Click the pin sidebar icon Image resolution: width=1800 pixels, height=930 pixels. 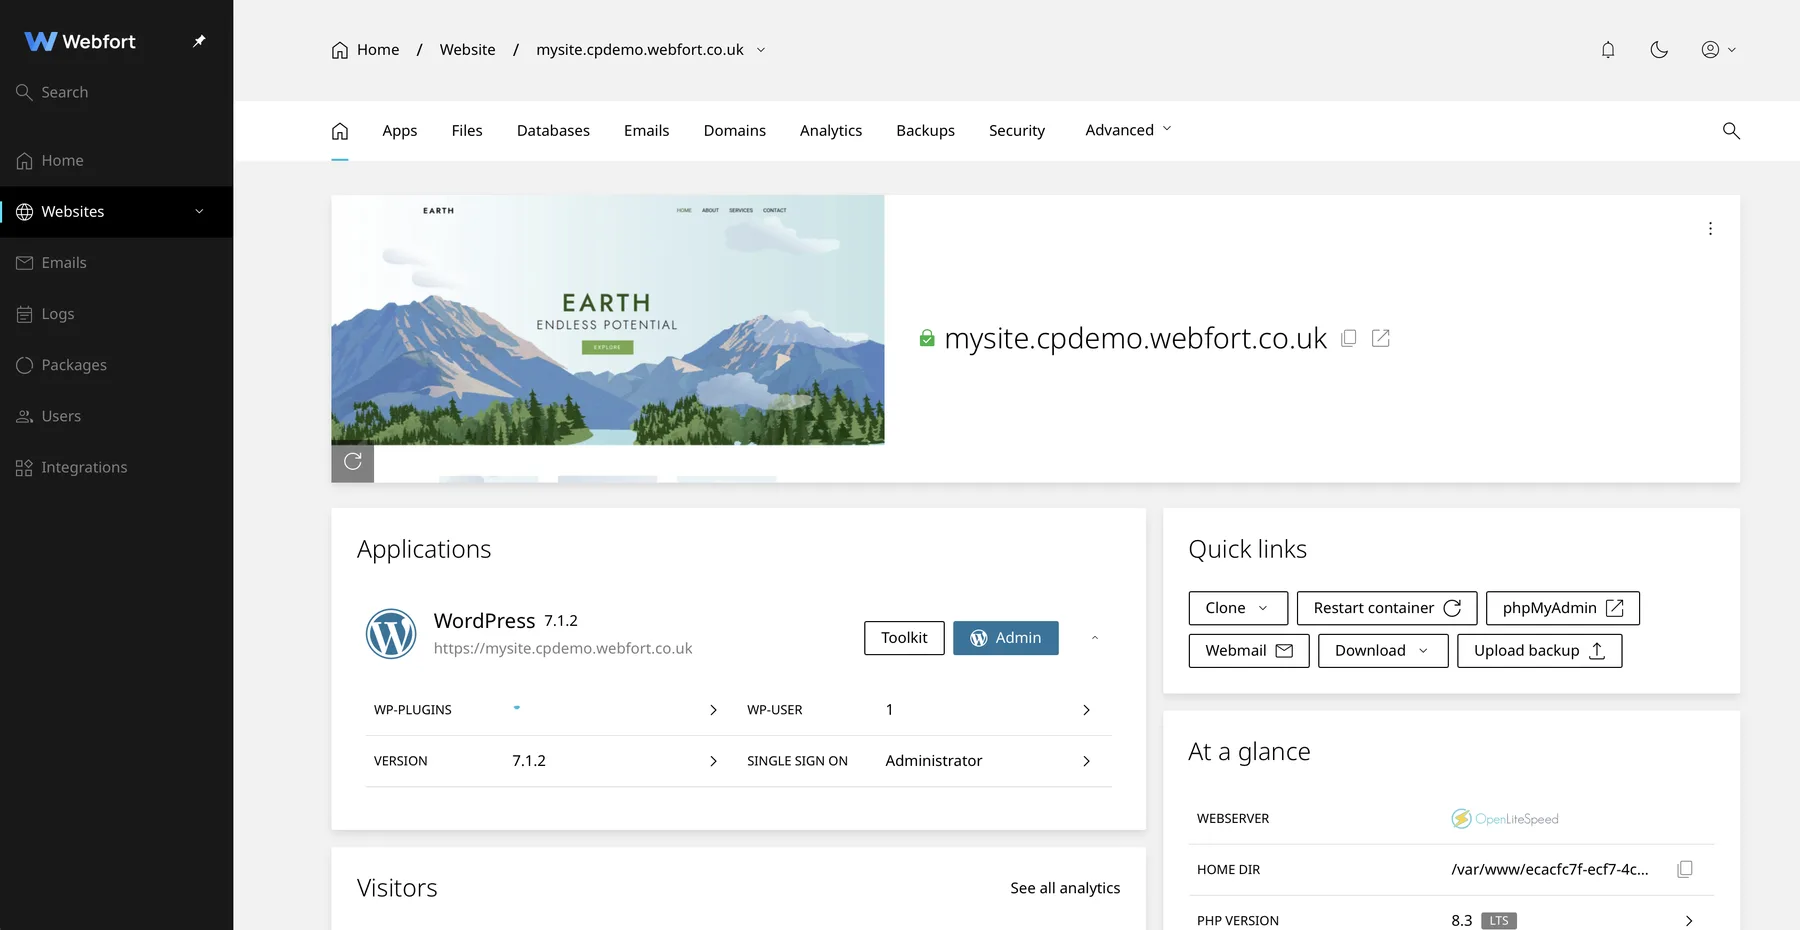(x=199, y=41)
